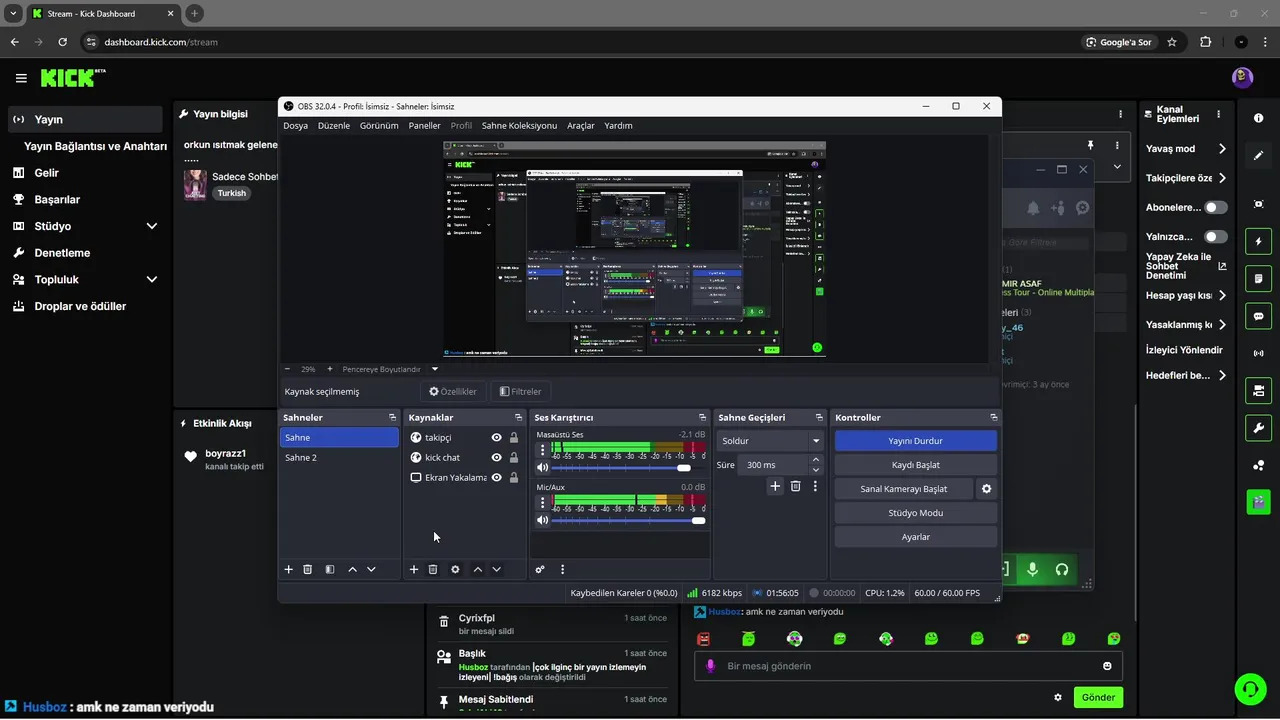Open source properties gear in Kaynaklar panel

[455, 569]
